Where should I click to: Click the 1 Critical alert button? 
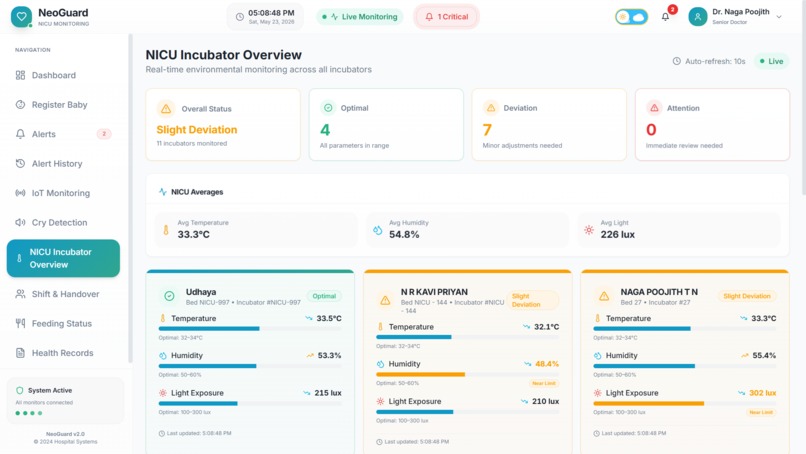(x=446, y=17)
